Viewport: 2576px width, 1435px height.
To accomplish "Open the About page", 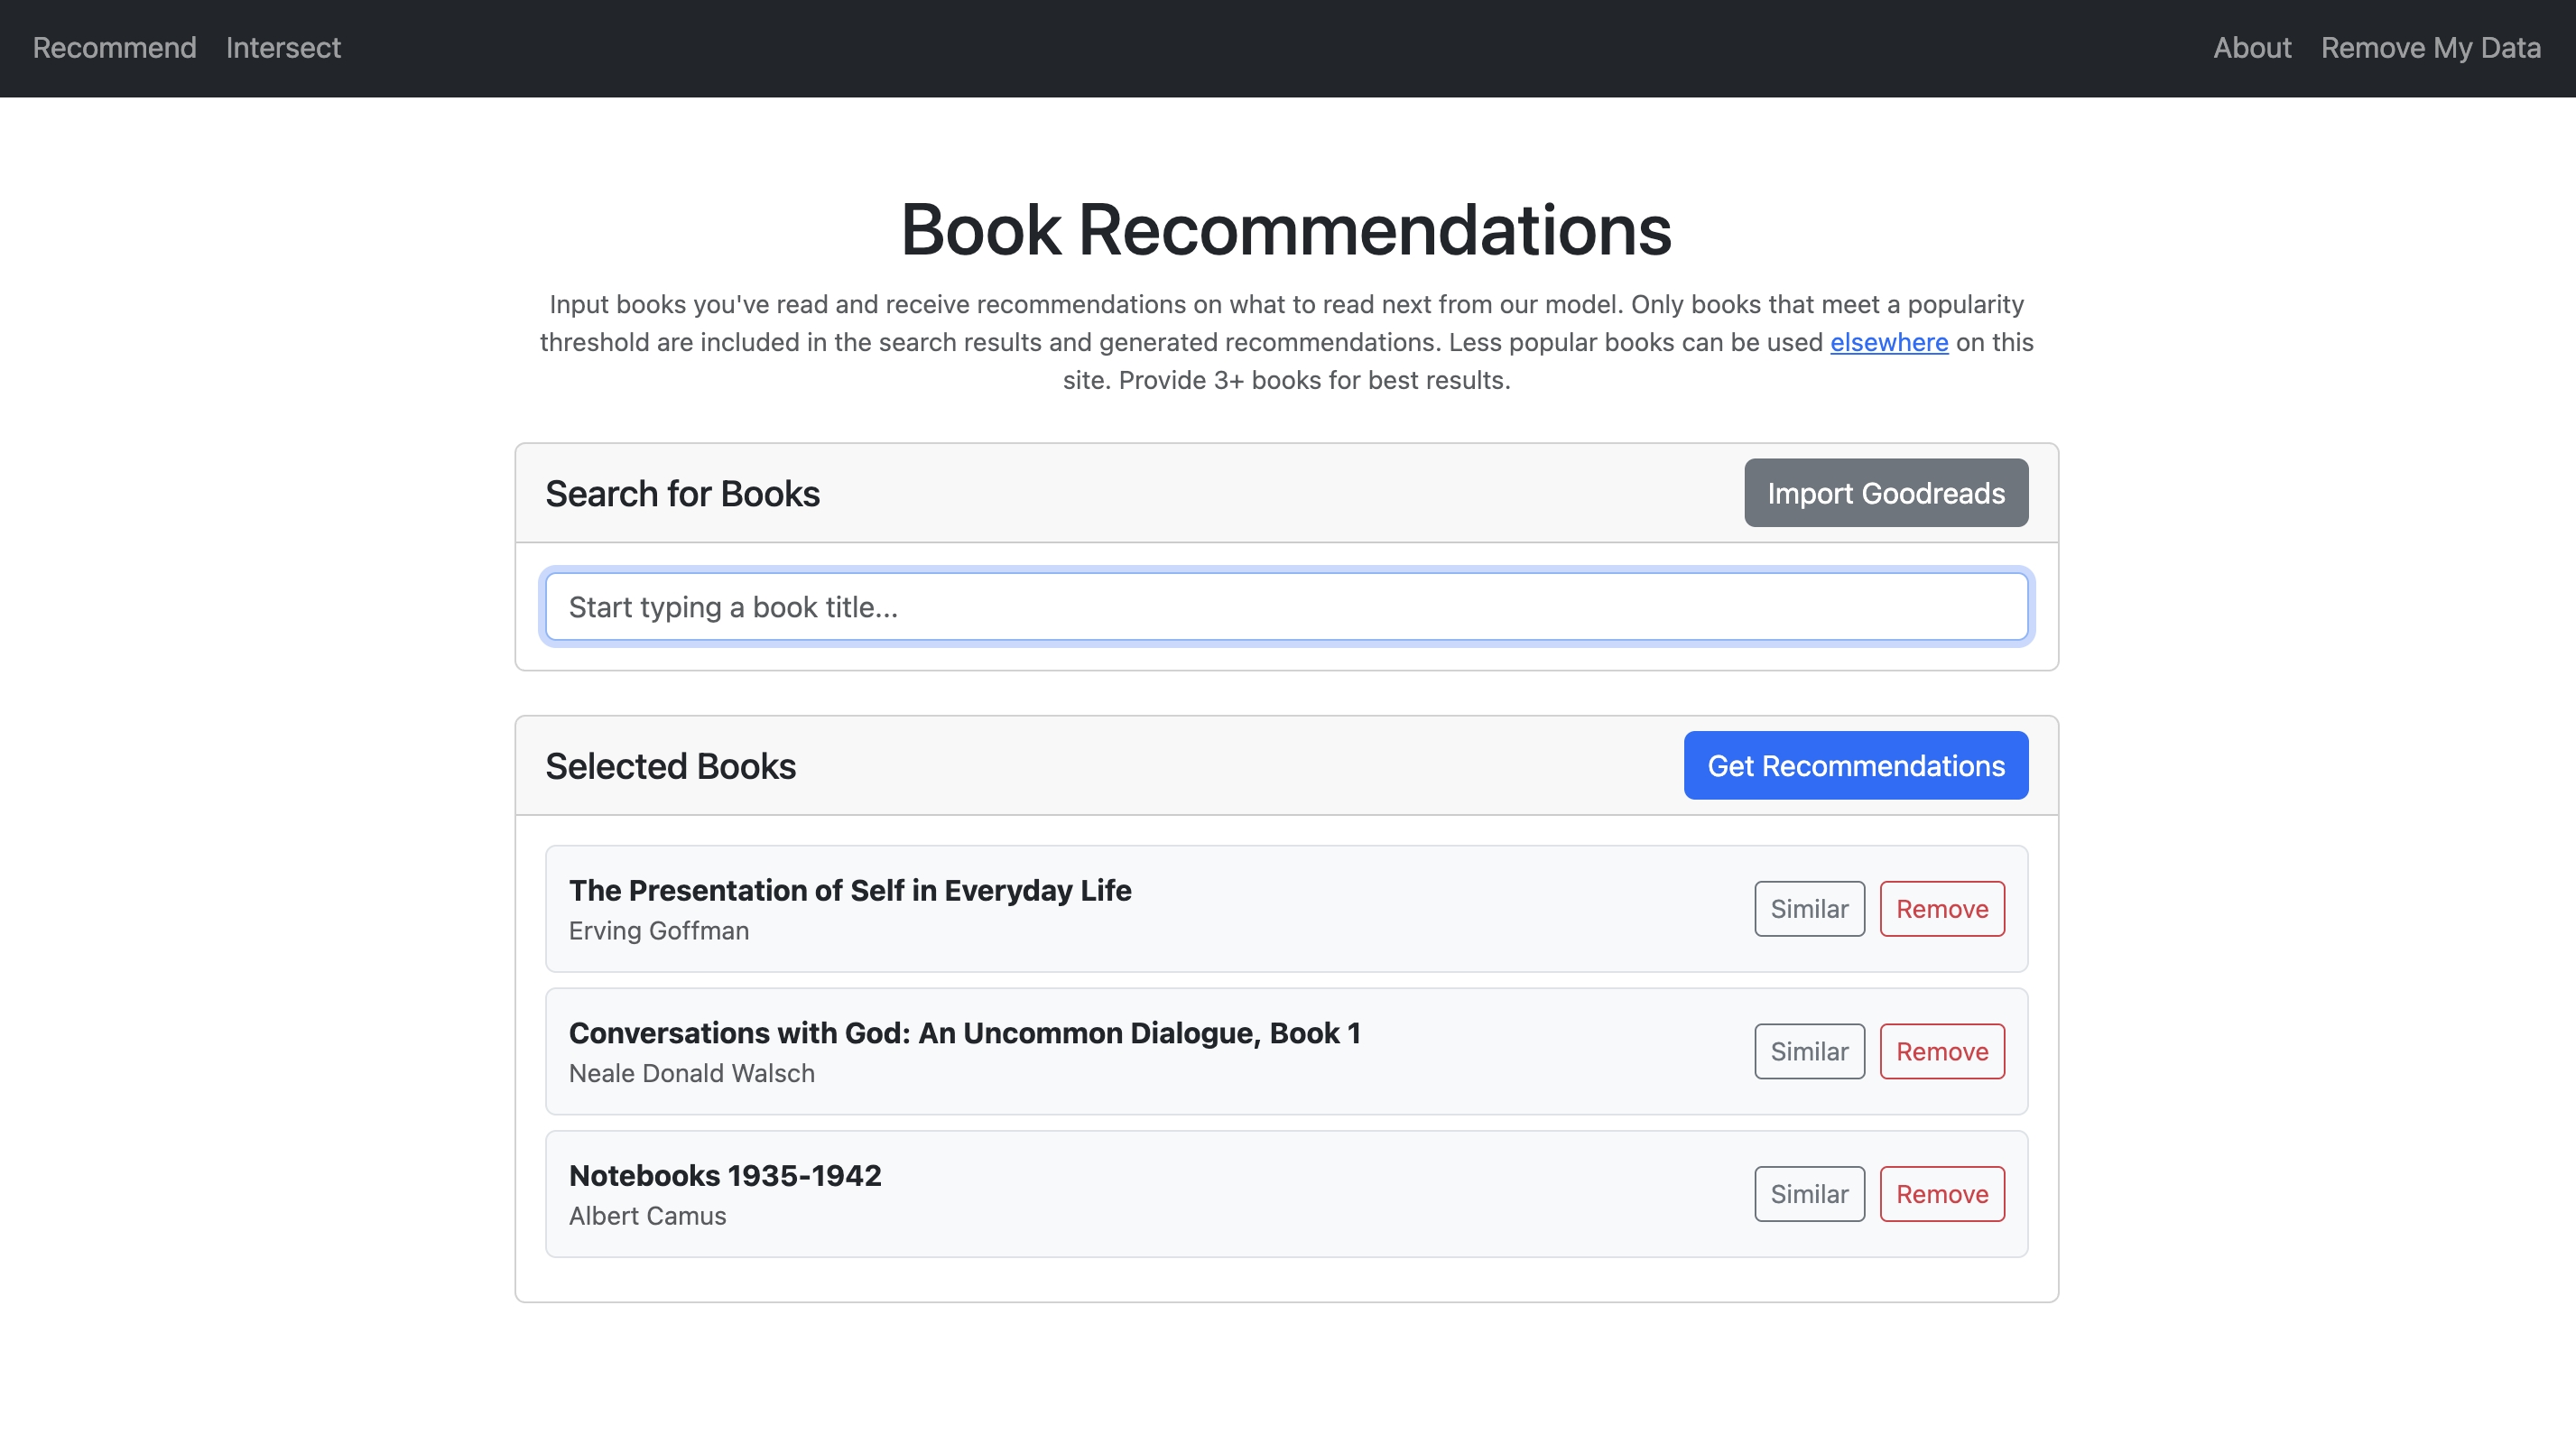I will point(2251,48).
